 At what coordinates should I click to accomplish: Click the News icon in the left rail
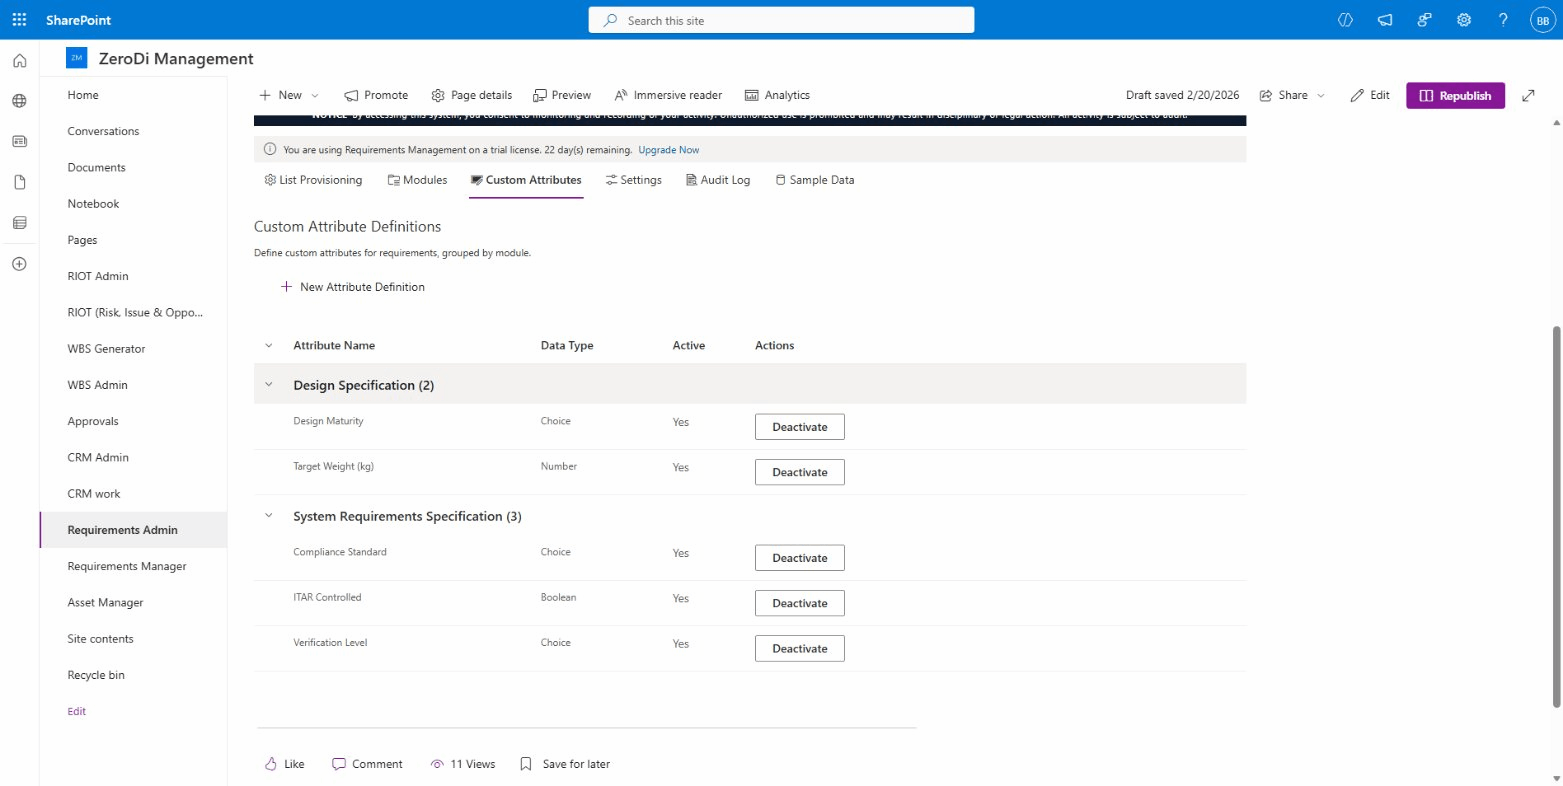point(19,141)
